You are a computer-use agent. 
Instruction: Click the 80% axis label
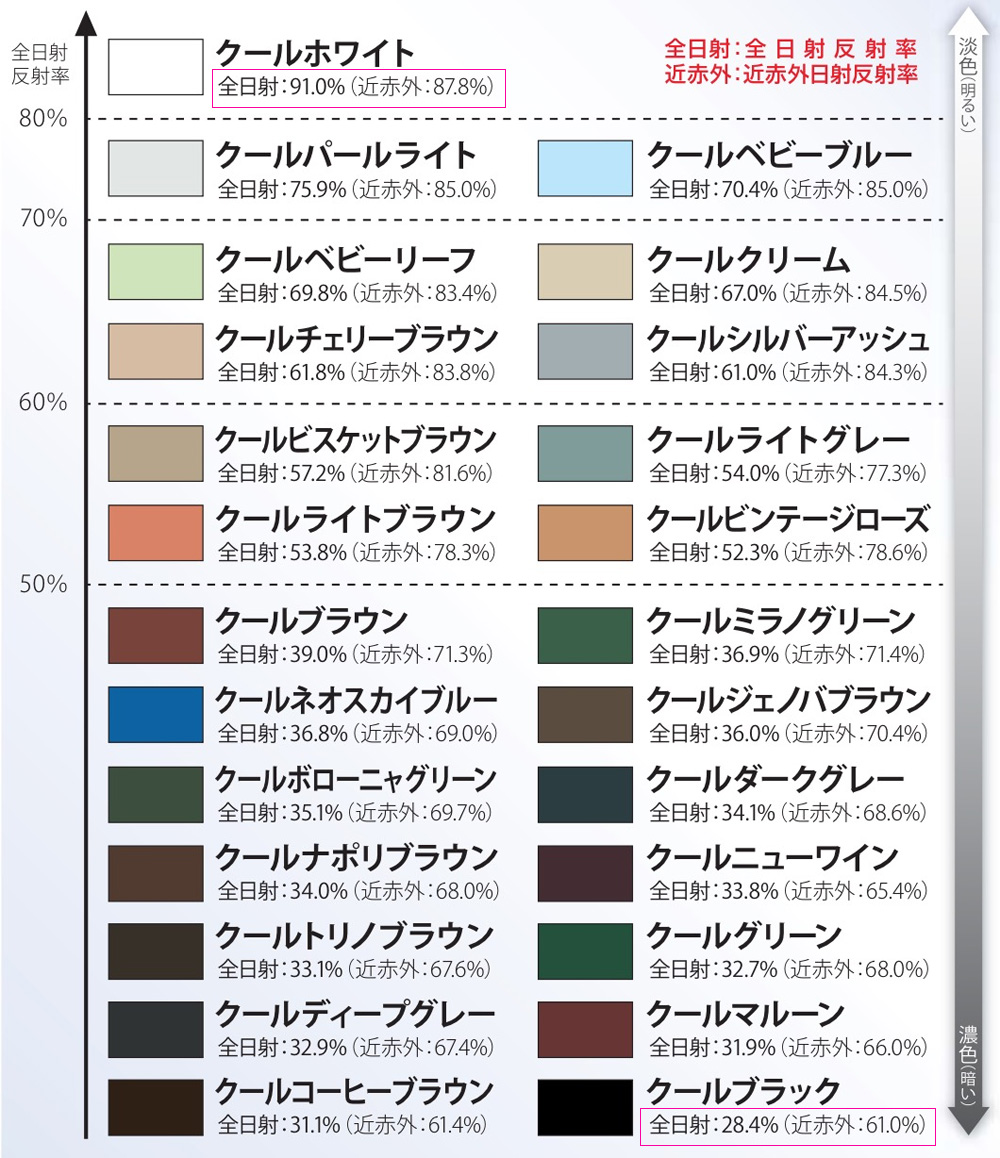click(x=44, y=119)
